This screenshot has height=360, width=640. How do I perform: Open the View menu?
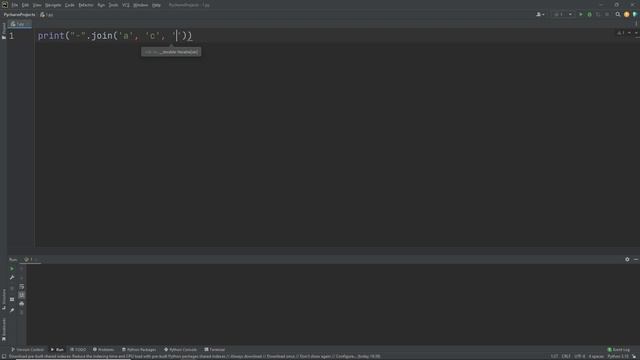(37, 5)
